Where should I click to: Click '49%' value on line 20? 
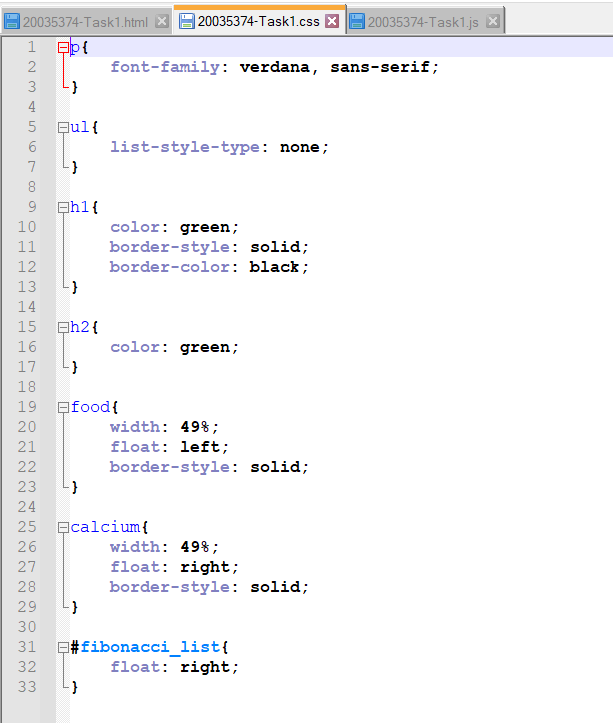(x=195, y=427)
